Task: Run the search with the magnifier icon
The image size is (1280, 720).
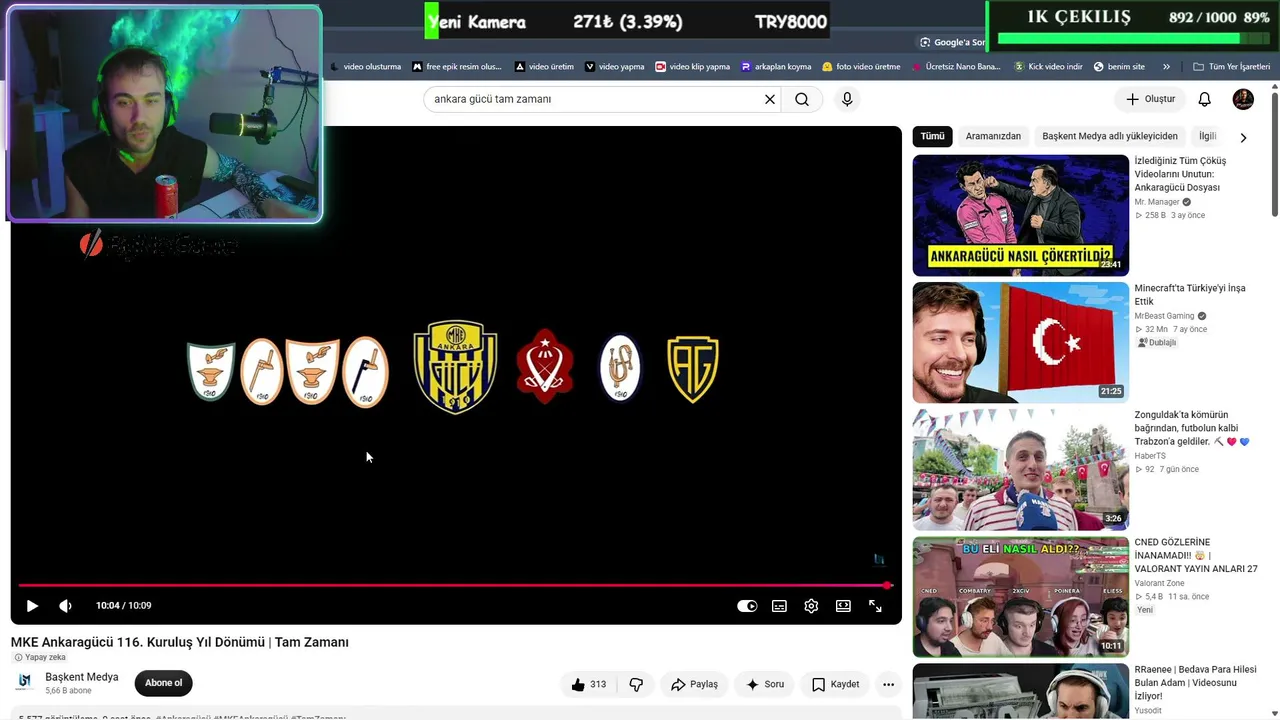Action: [x=802, y=99]
